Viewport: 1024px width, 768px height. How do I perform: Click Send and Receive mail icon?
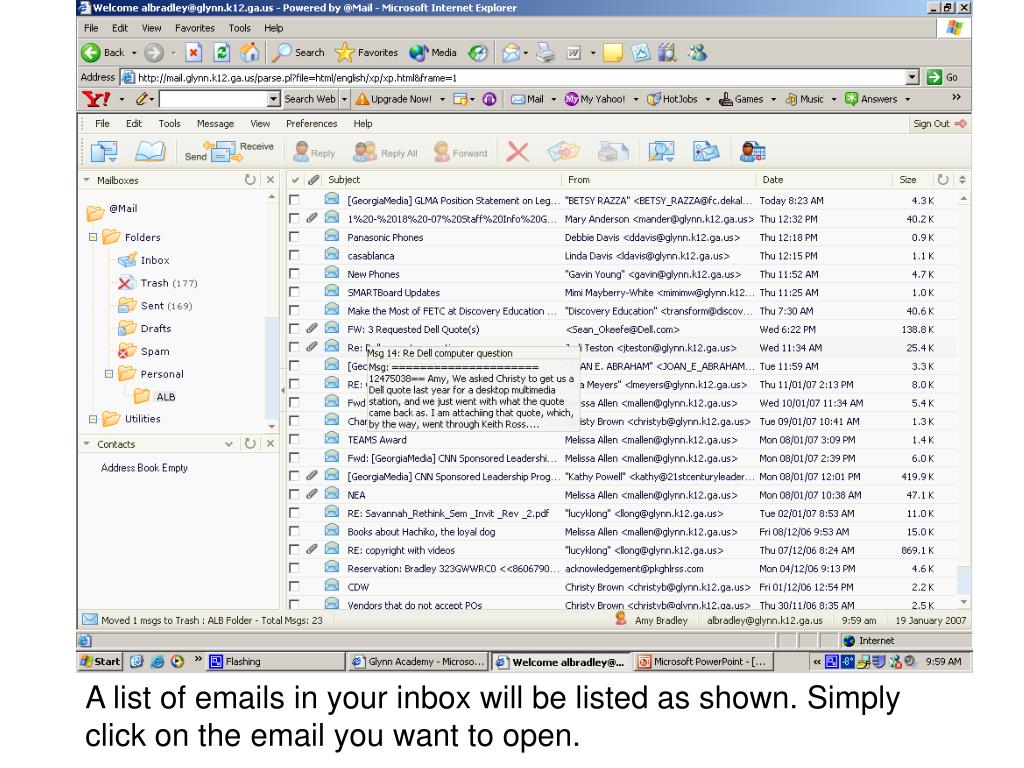[229, 152]
